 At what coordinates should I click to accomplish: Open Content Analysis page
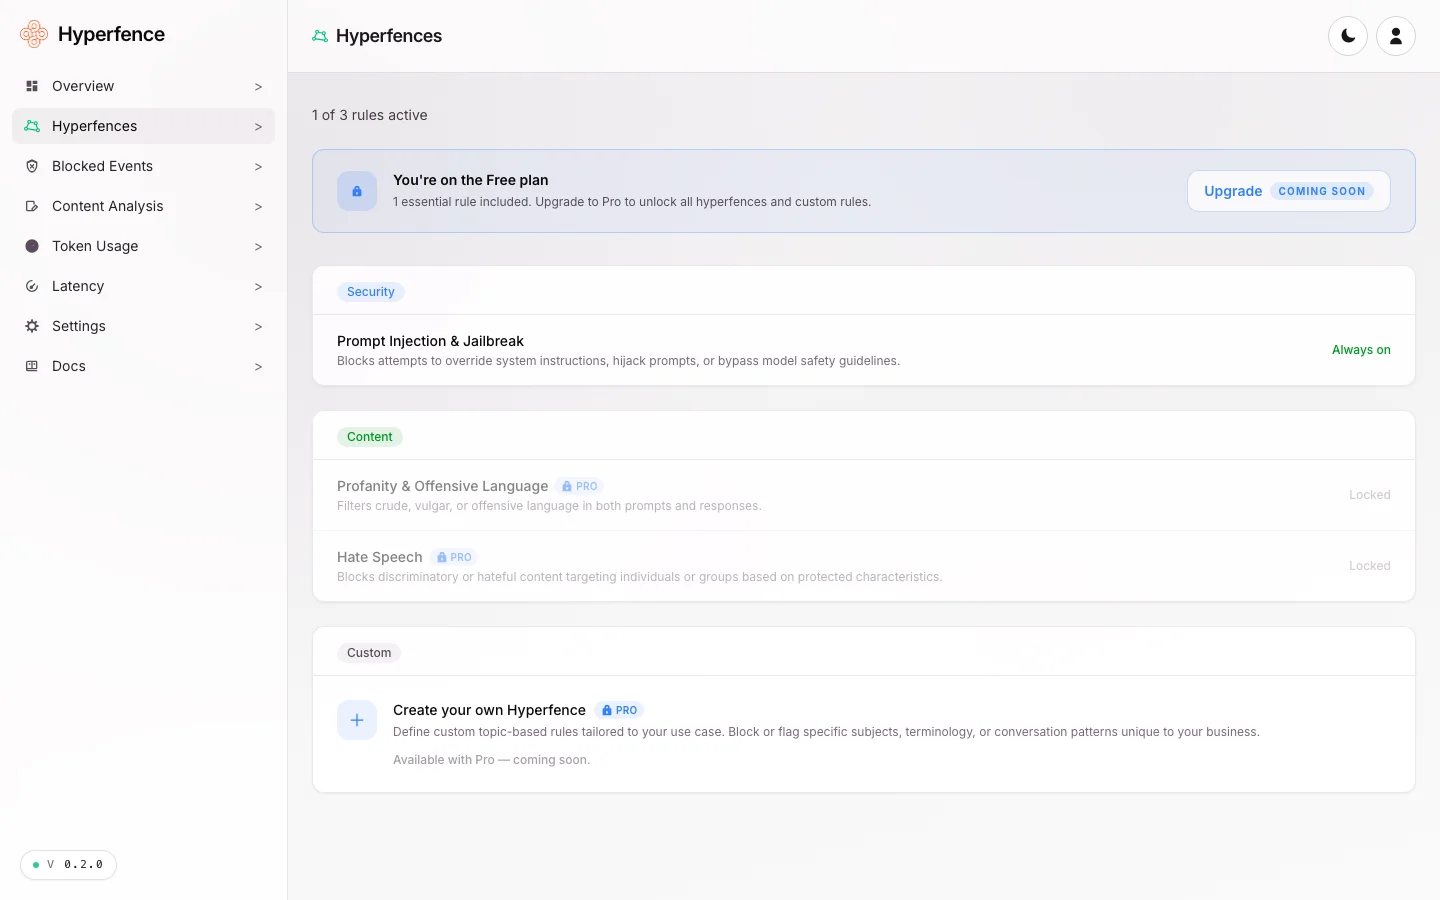(143, 206)
